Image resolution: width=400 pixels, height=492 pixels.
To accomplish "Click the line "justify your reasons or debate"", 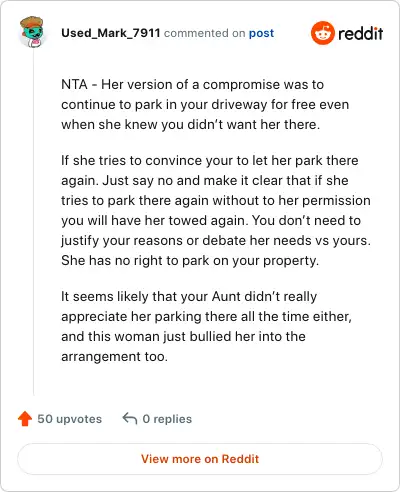I will 216,241.
